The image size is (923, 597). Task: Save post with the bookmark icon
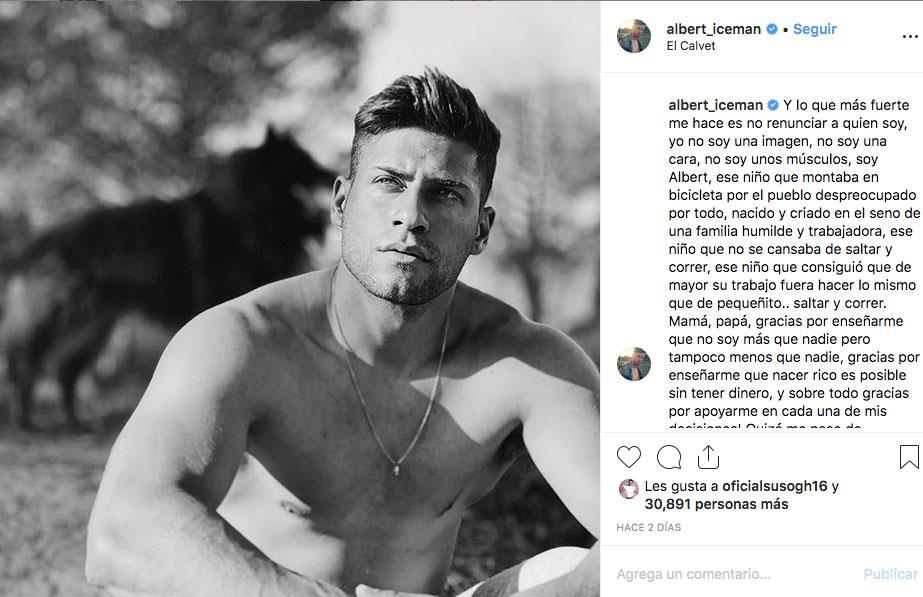coord(908,457)
